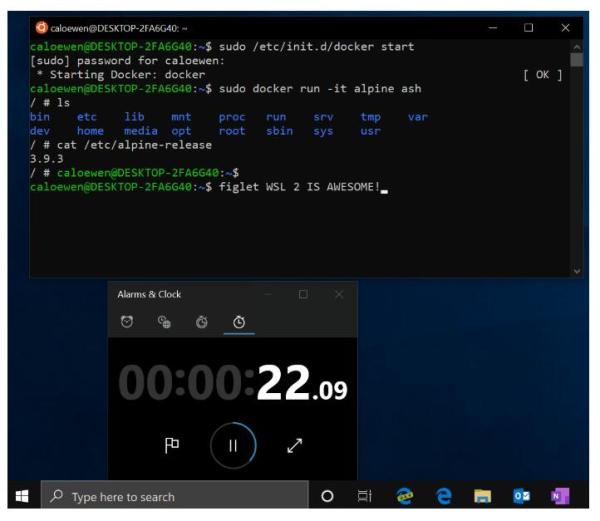Screen dimensions: 600x521
Task: Click the version output 3.9.3
Action: click(47, 159)
